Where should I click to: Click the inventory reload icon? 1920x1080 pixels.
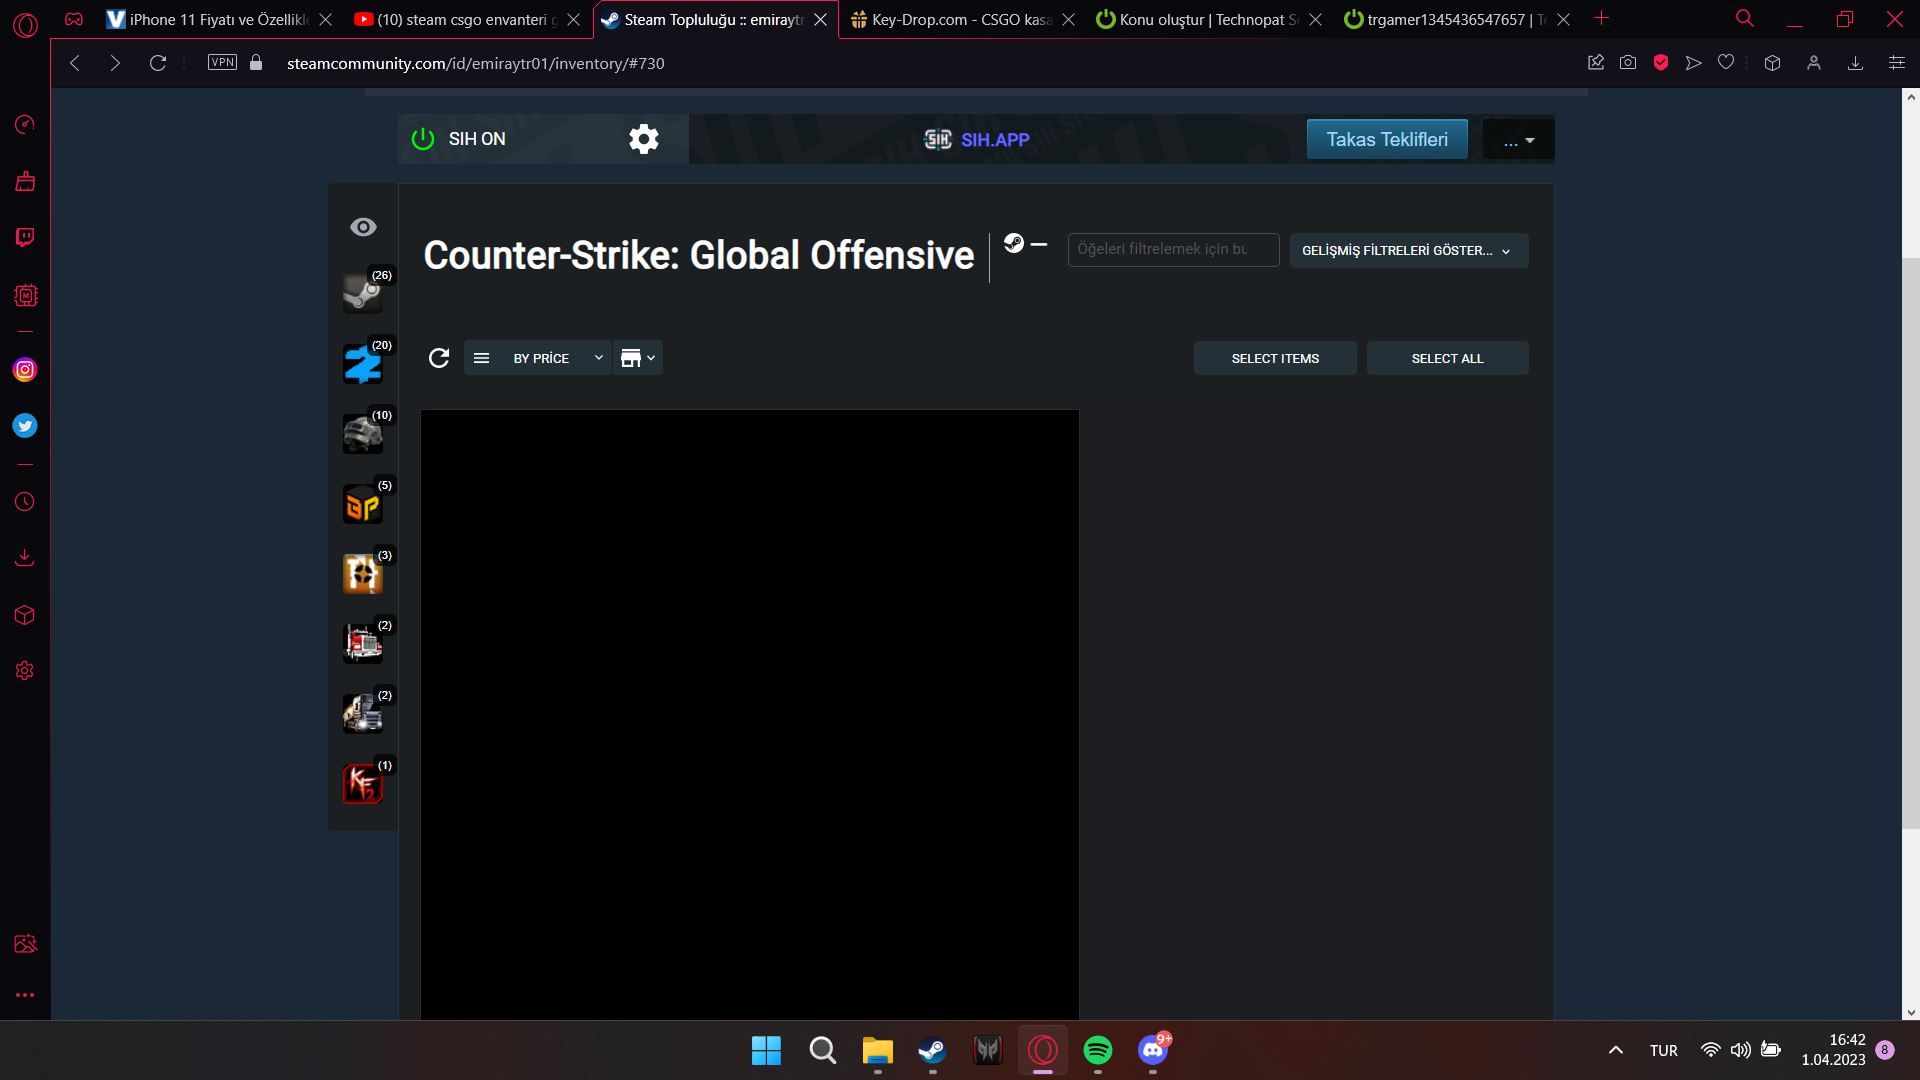click(x=439, y=358)
